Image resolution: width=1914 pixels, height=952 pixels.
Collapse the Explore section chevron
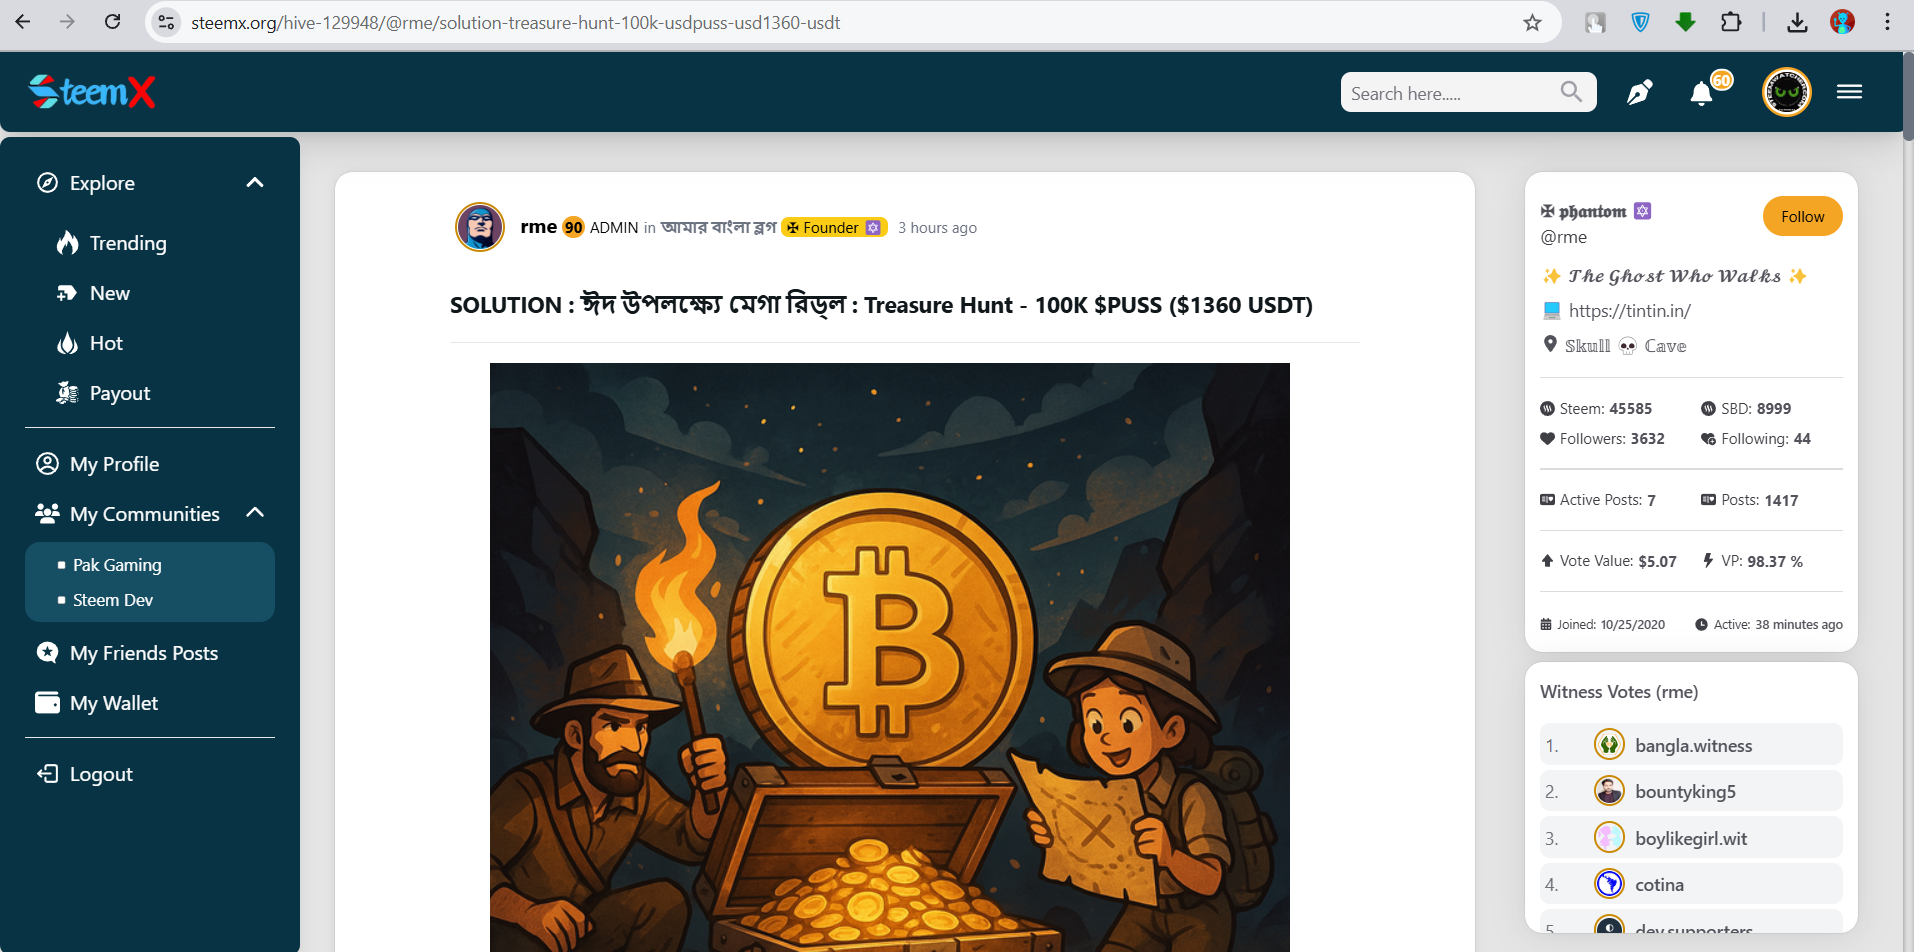[255, 182]
